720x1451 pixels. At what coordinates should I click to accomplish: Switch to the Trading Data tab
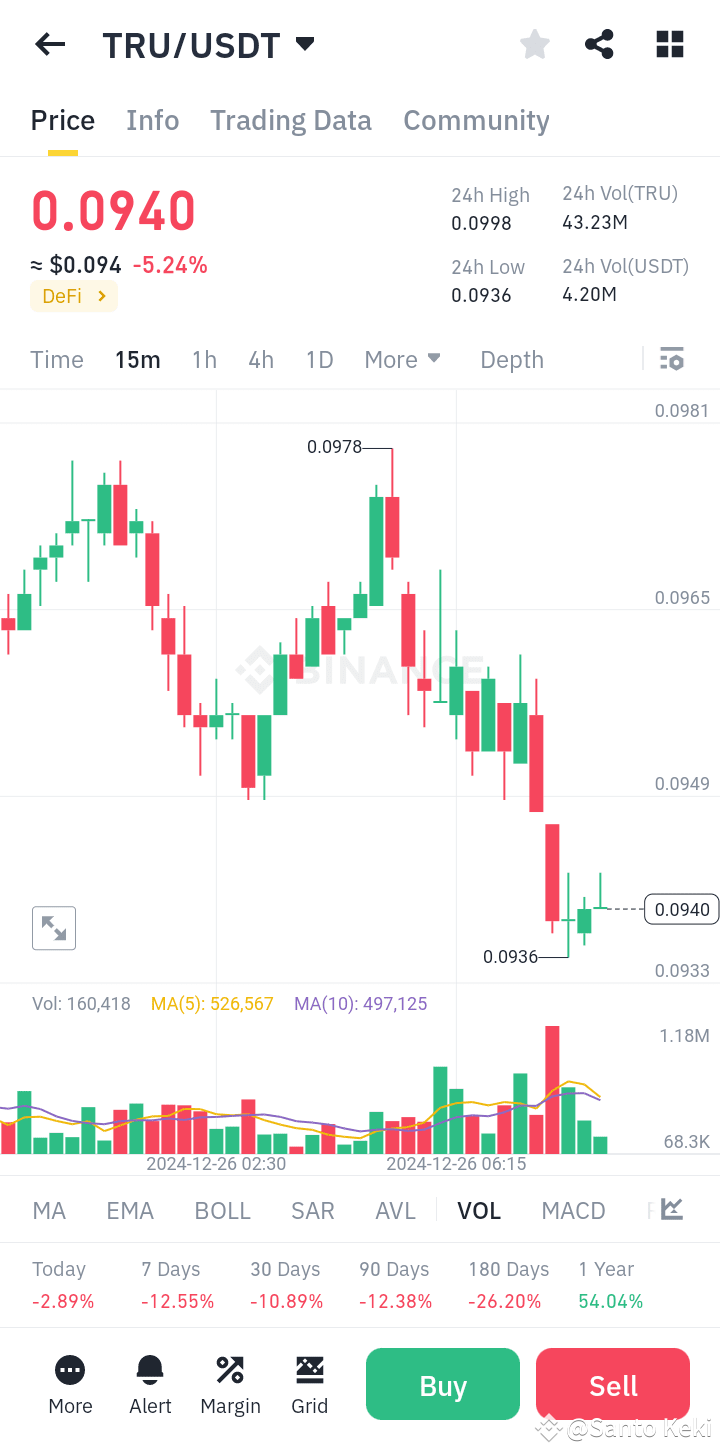point(290,120)
